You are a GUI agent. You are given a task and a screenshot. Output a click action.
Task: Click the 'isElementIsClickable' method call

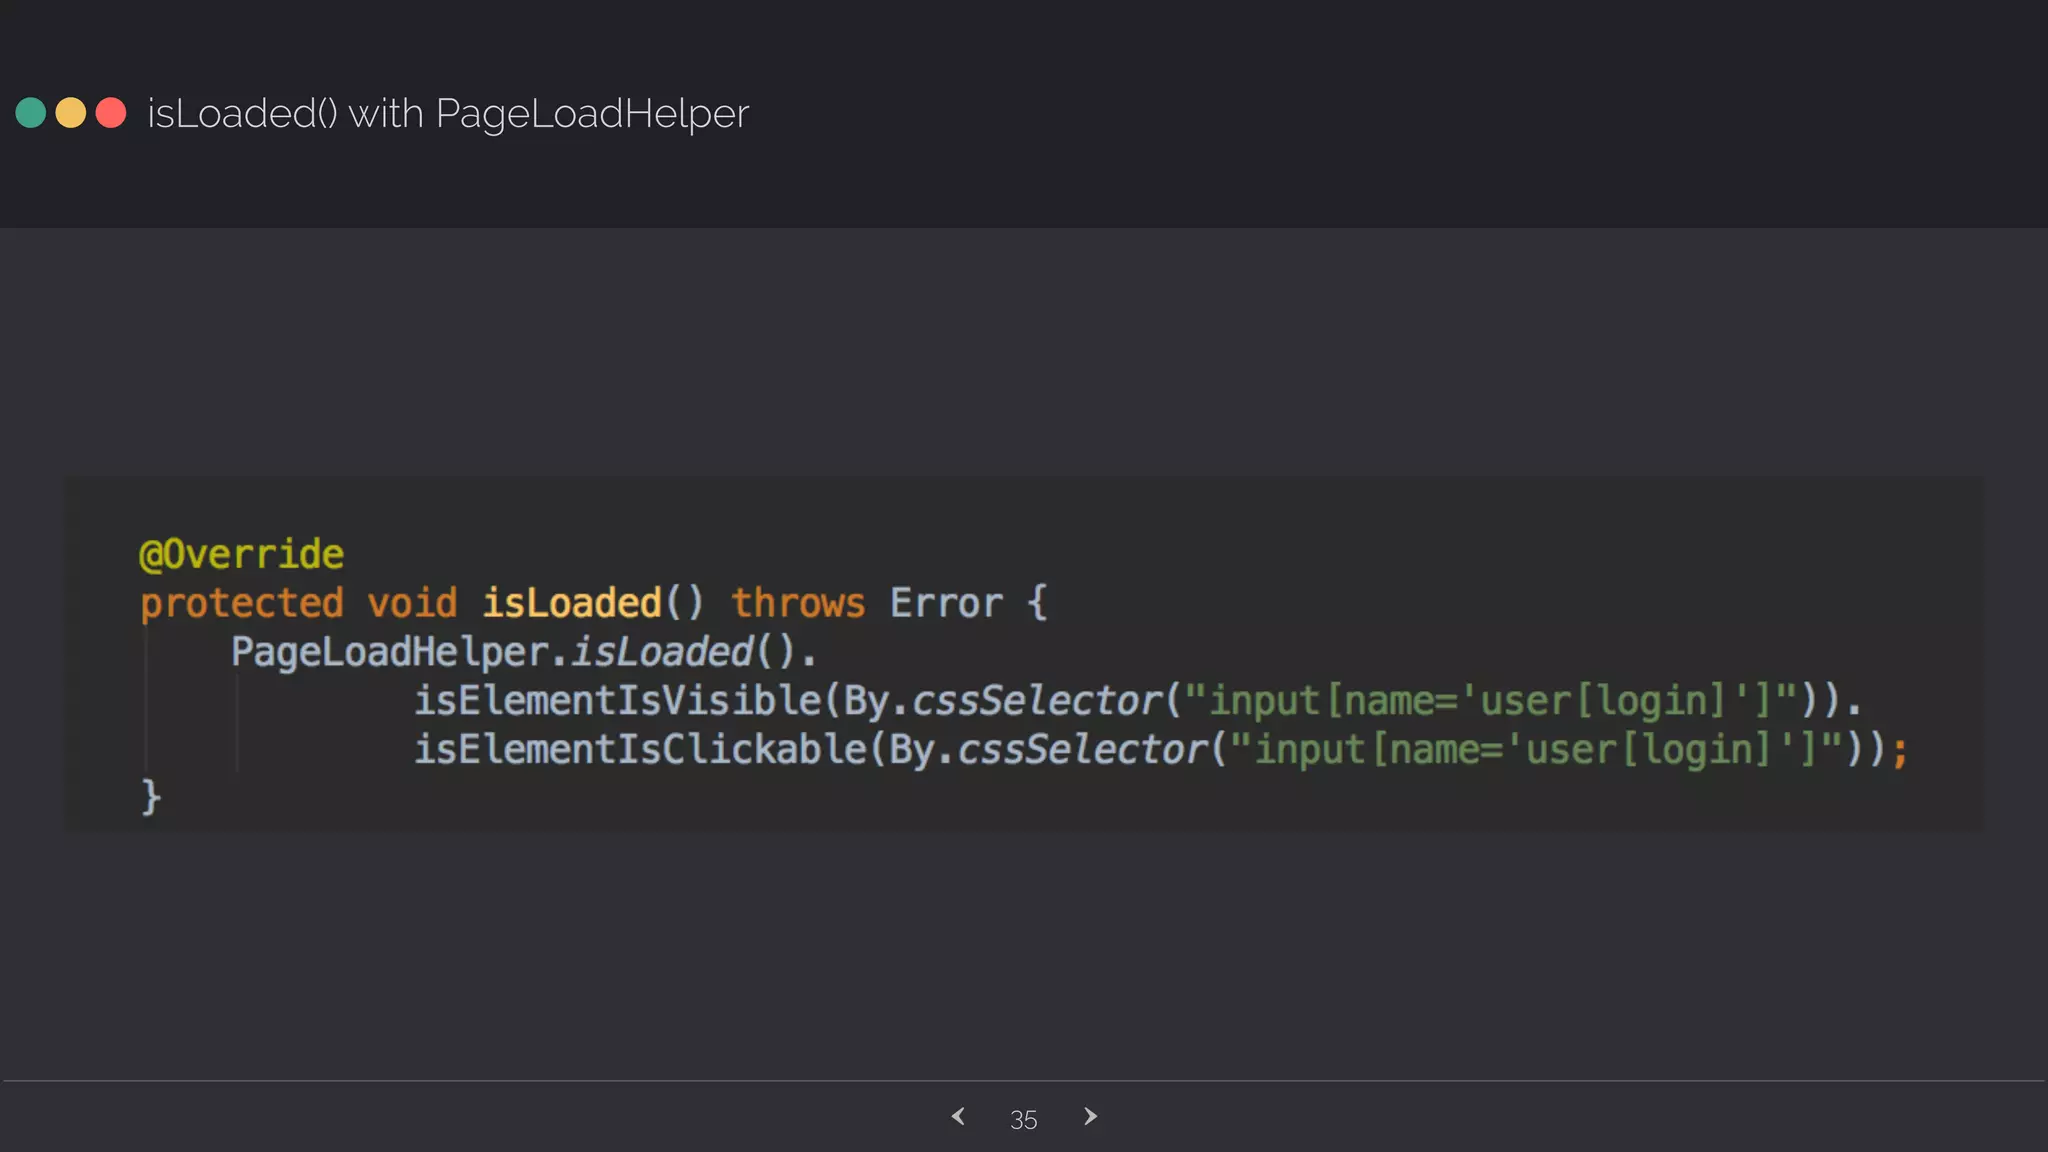[640, 749]
